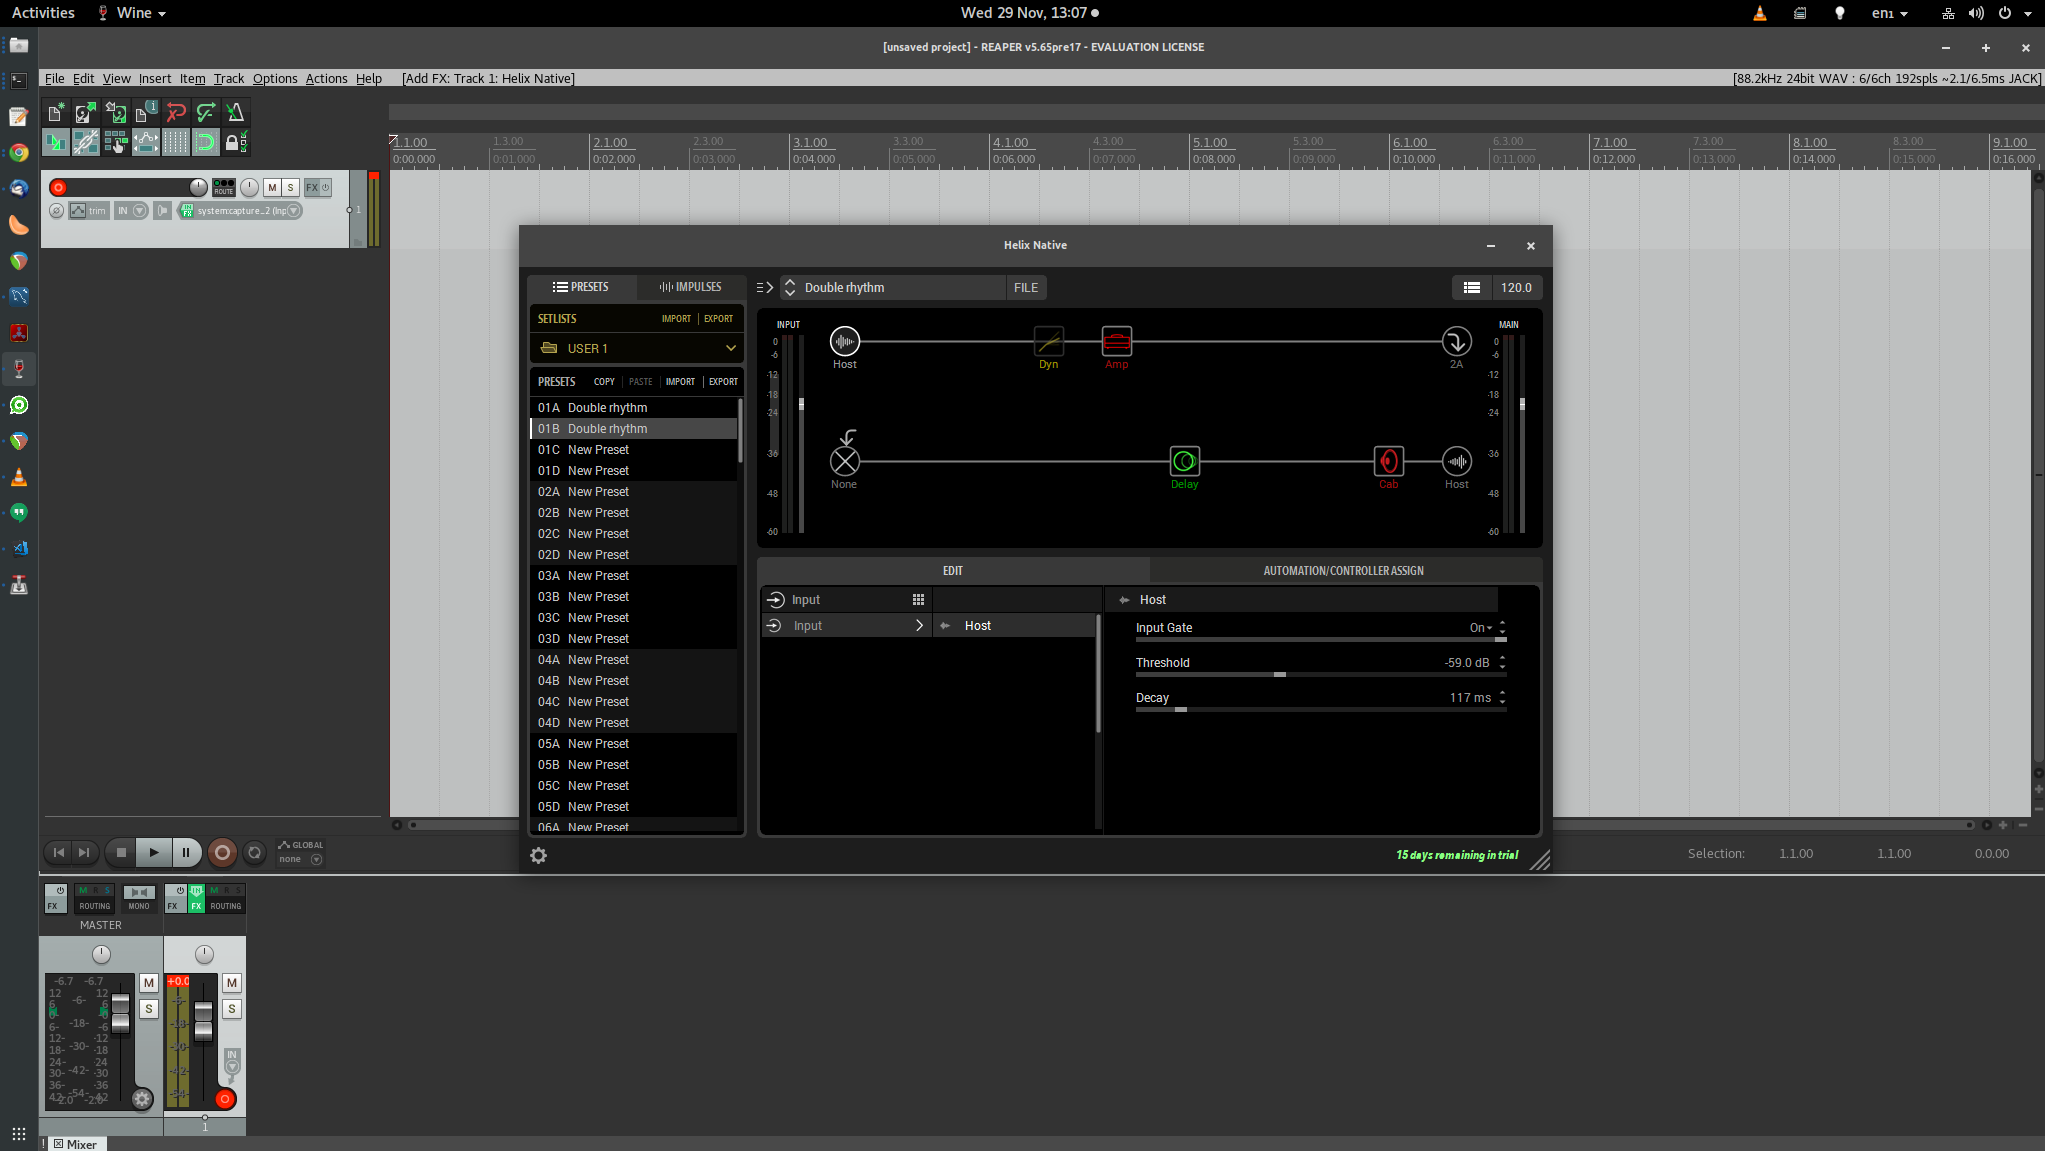Toggle record monitoring speaker icon on track 1
Image resolution: width=2045 pixels, height=1151 pixels.
162,211
